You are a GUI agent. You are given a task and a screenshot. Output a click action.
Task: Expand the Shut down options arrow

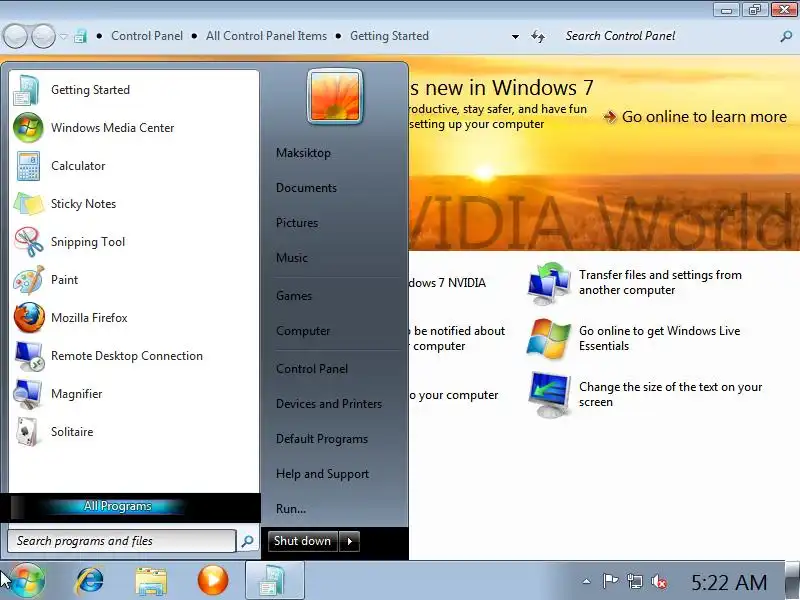(349, 541)
